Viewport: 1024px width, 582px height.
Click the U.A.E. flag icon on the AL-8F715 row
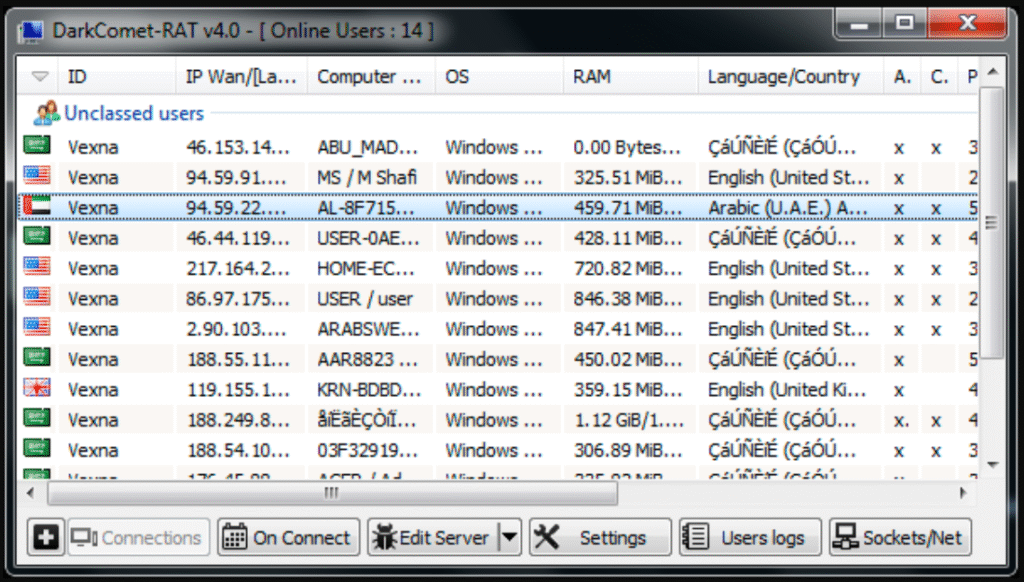pyautogui.click(x=37, y=208)
